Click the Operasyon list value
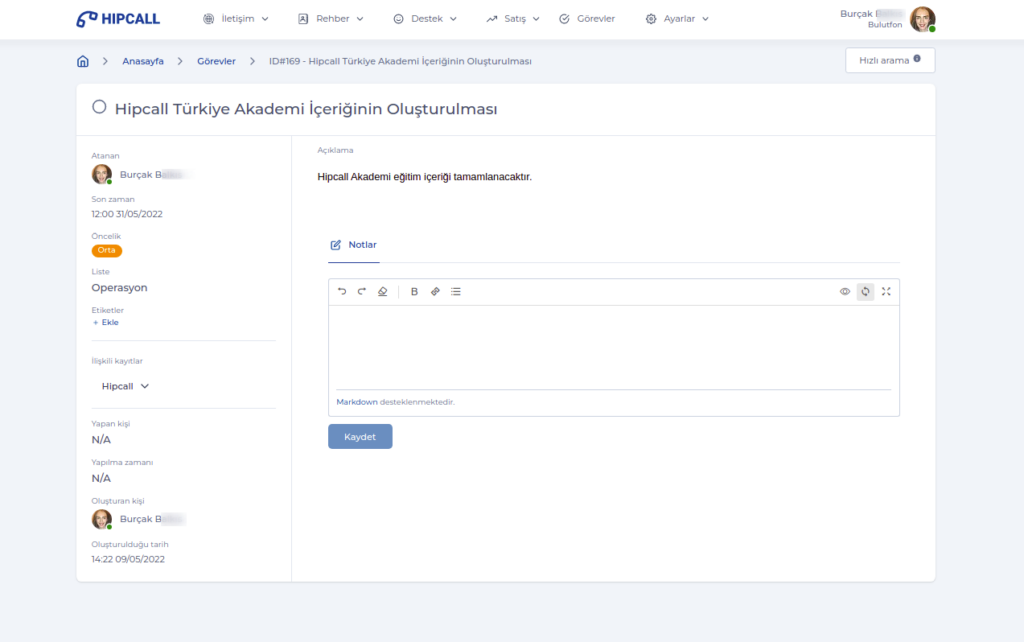 pyautogui.click(x=120, y=287)
